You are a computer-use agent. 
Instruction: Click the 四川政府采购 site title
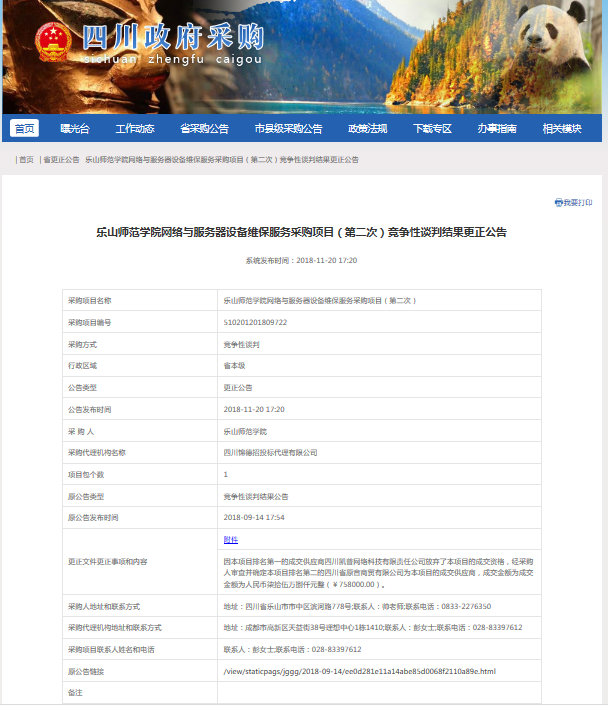coord(172,38)
